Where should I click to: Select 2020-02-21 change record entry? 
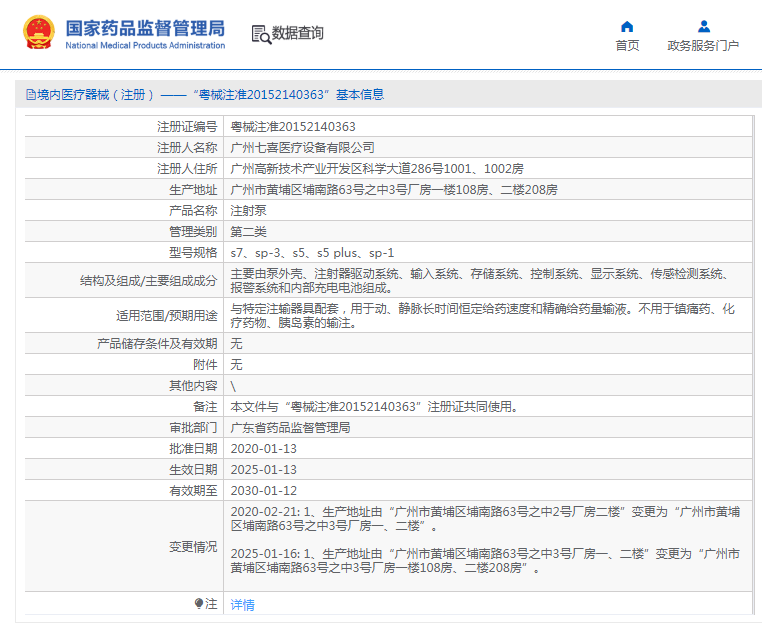[485, 519]
